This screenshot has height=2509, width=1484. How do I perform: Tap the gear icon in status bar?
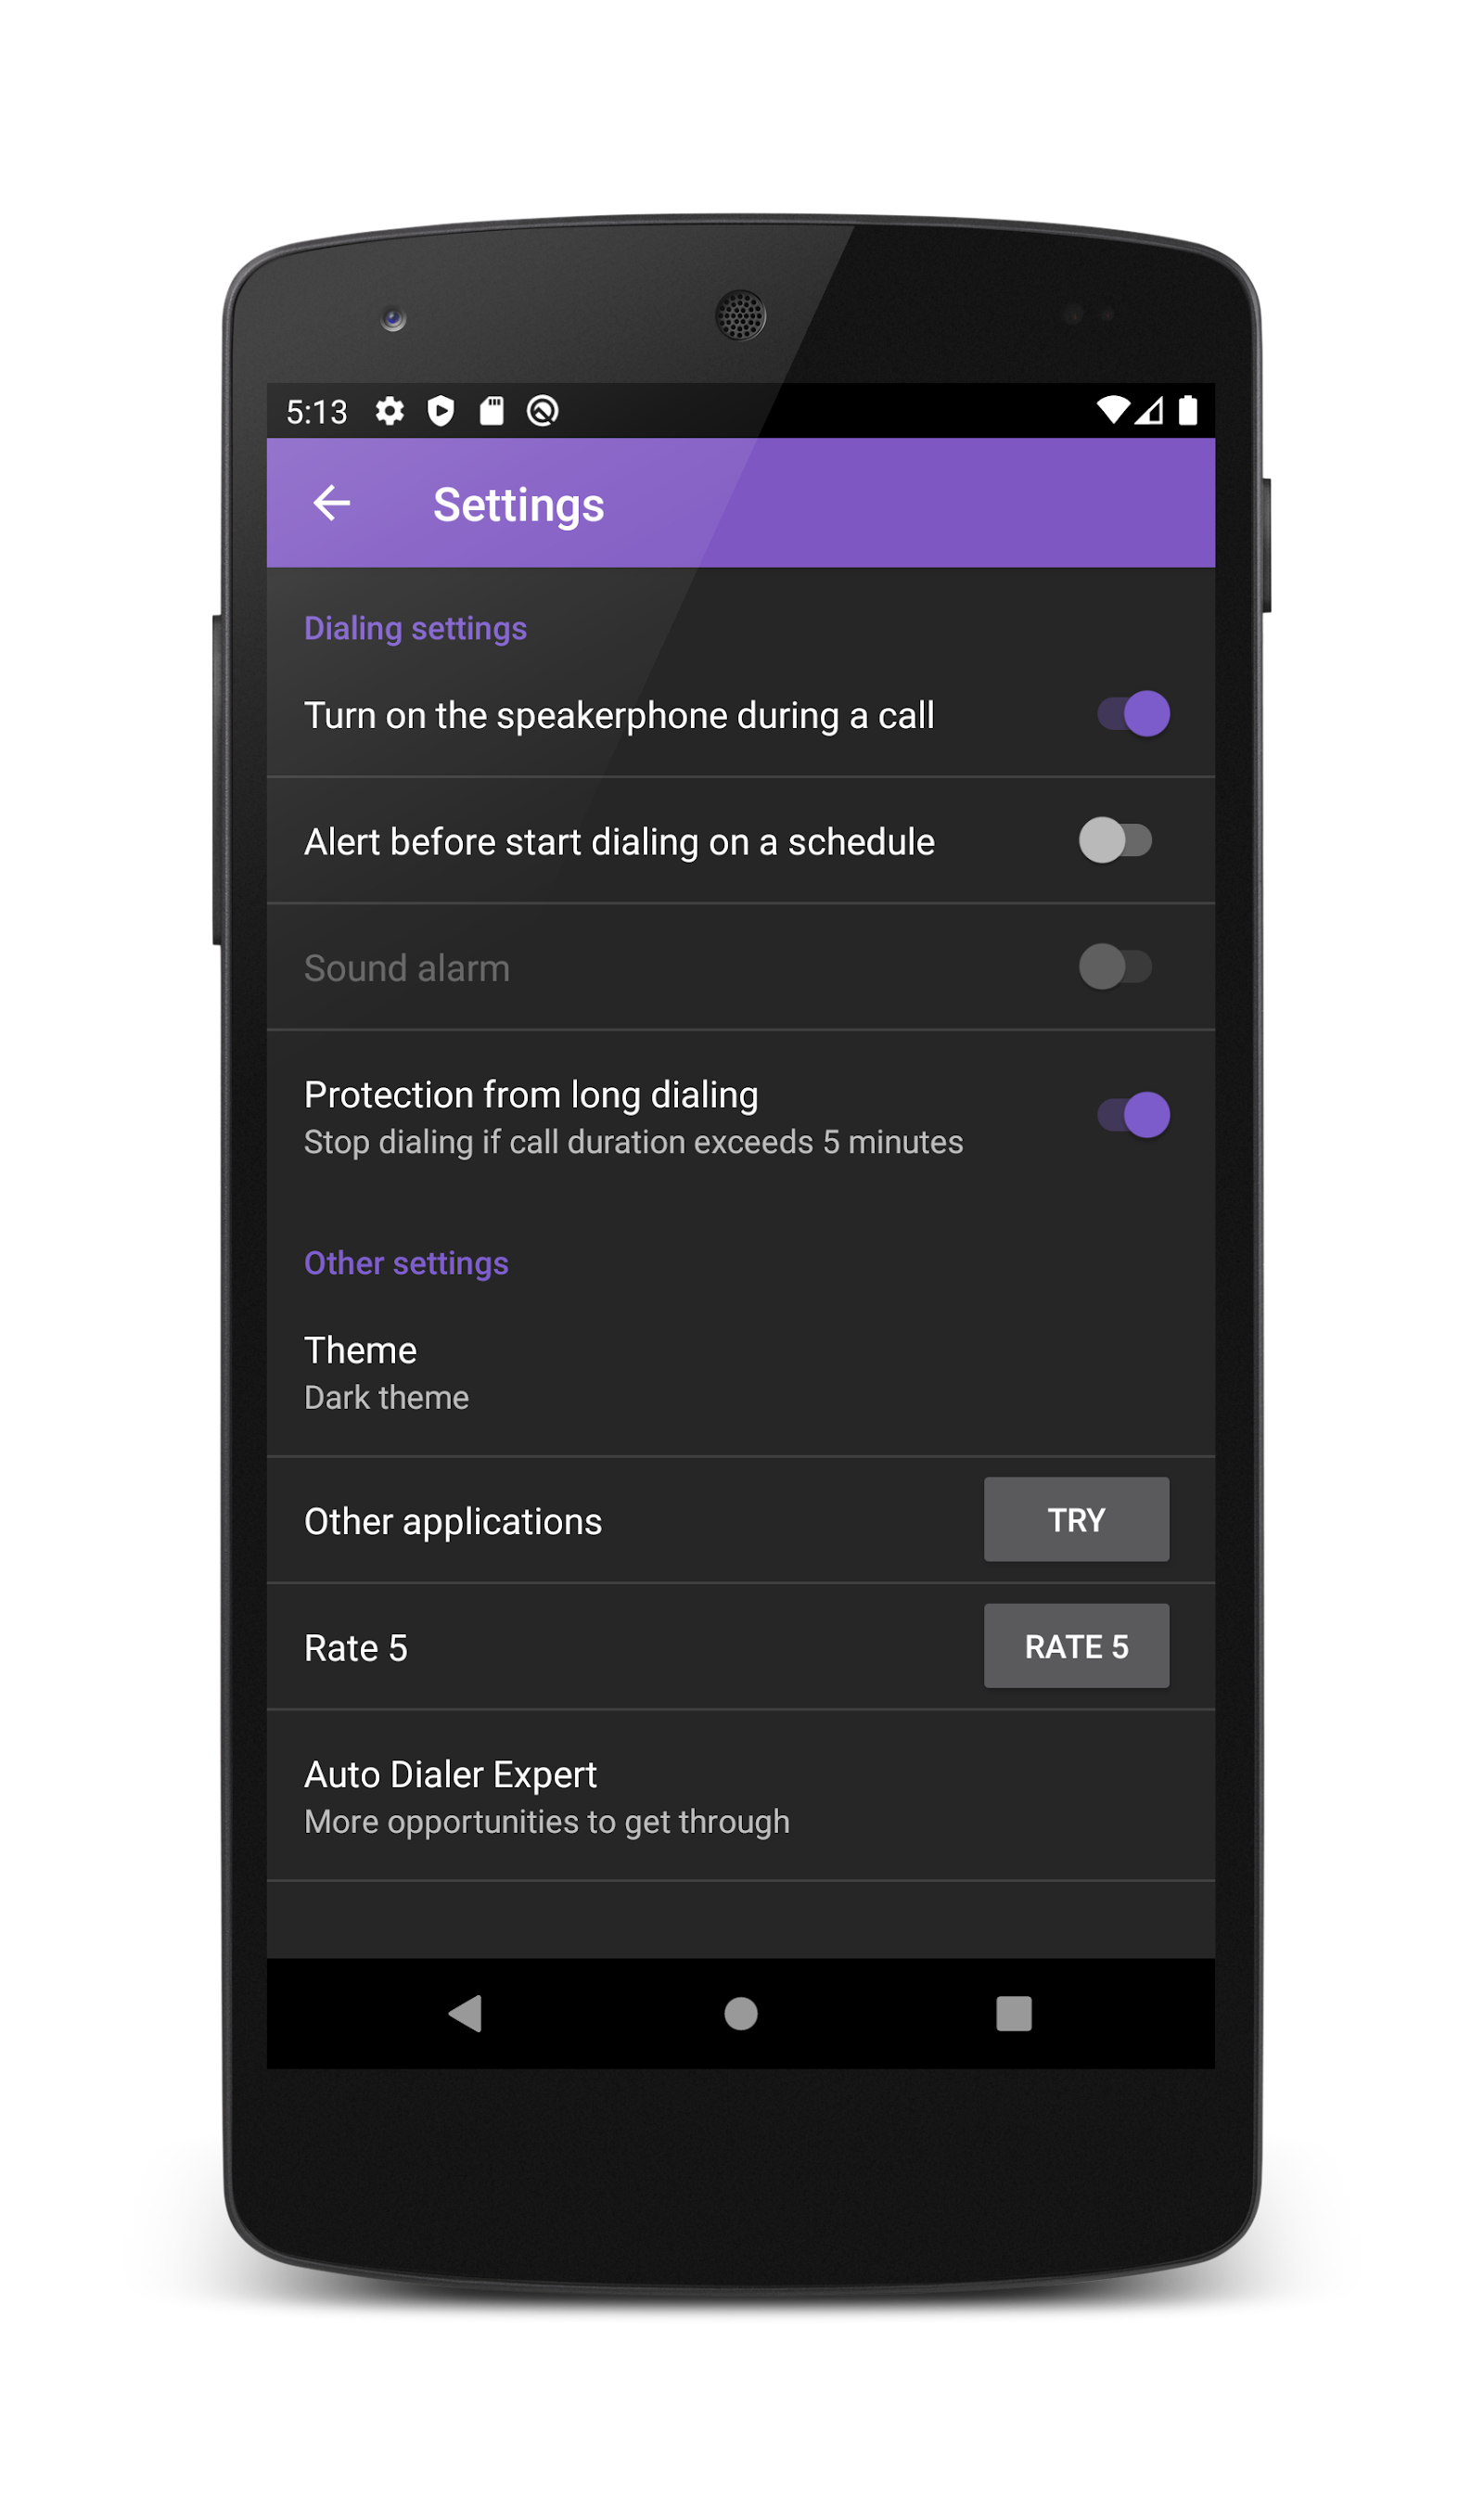click(x=390, y=411)
